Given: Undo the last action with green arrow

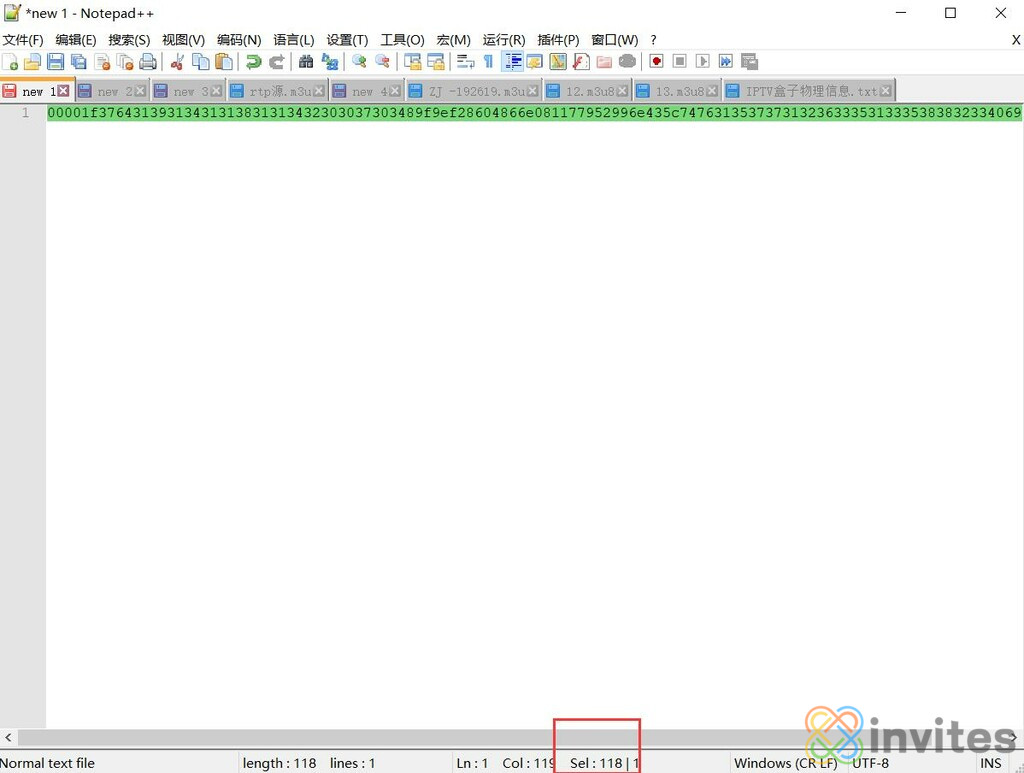Looking at the screenshot, I should tap(253, 61).
